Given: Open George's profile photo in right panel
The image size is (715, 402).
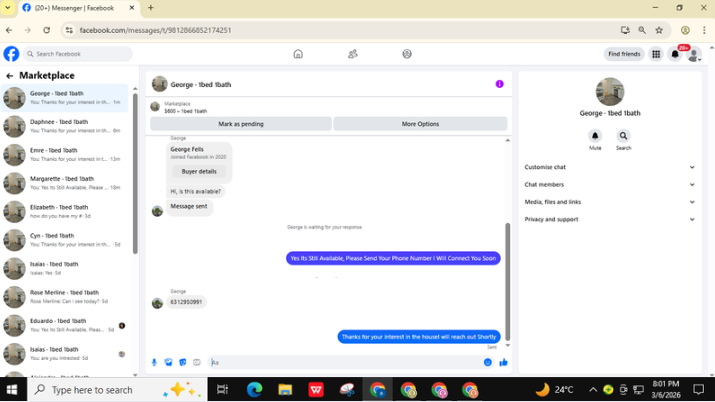Looking at the screenshot, I should point(610,92).
